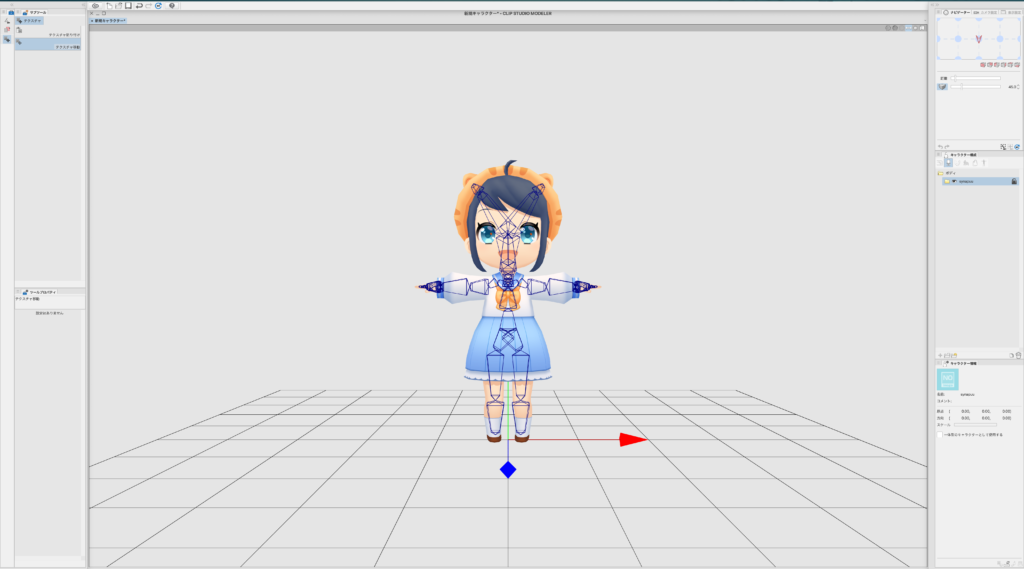1024x569 pixels.
Task: Switch to the 表示設定 tab
Action: (1011, 12)
